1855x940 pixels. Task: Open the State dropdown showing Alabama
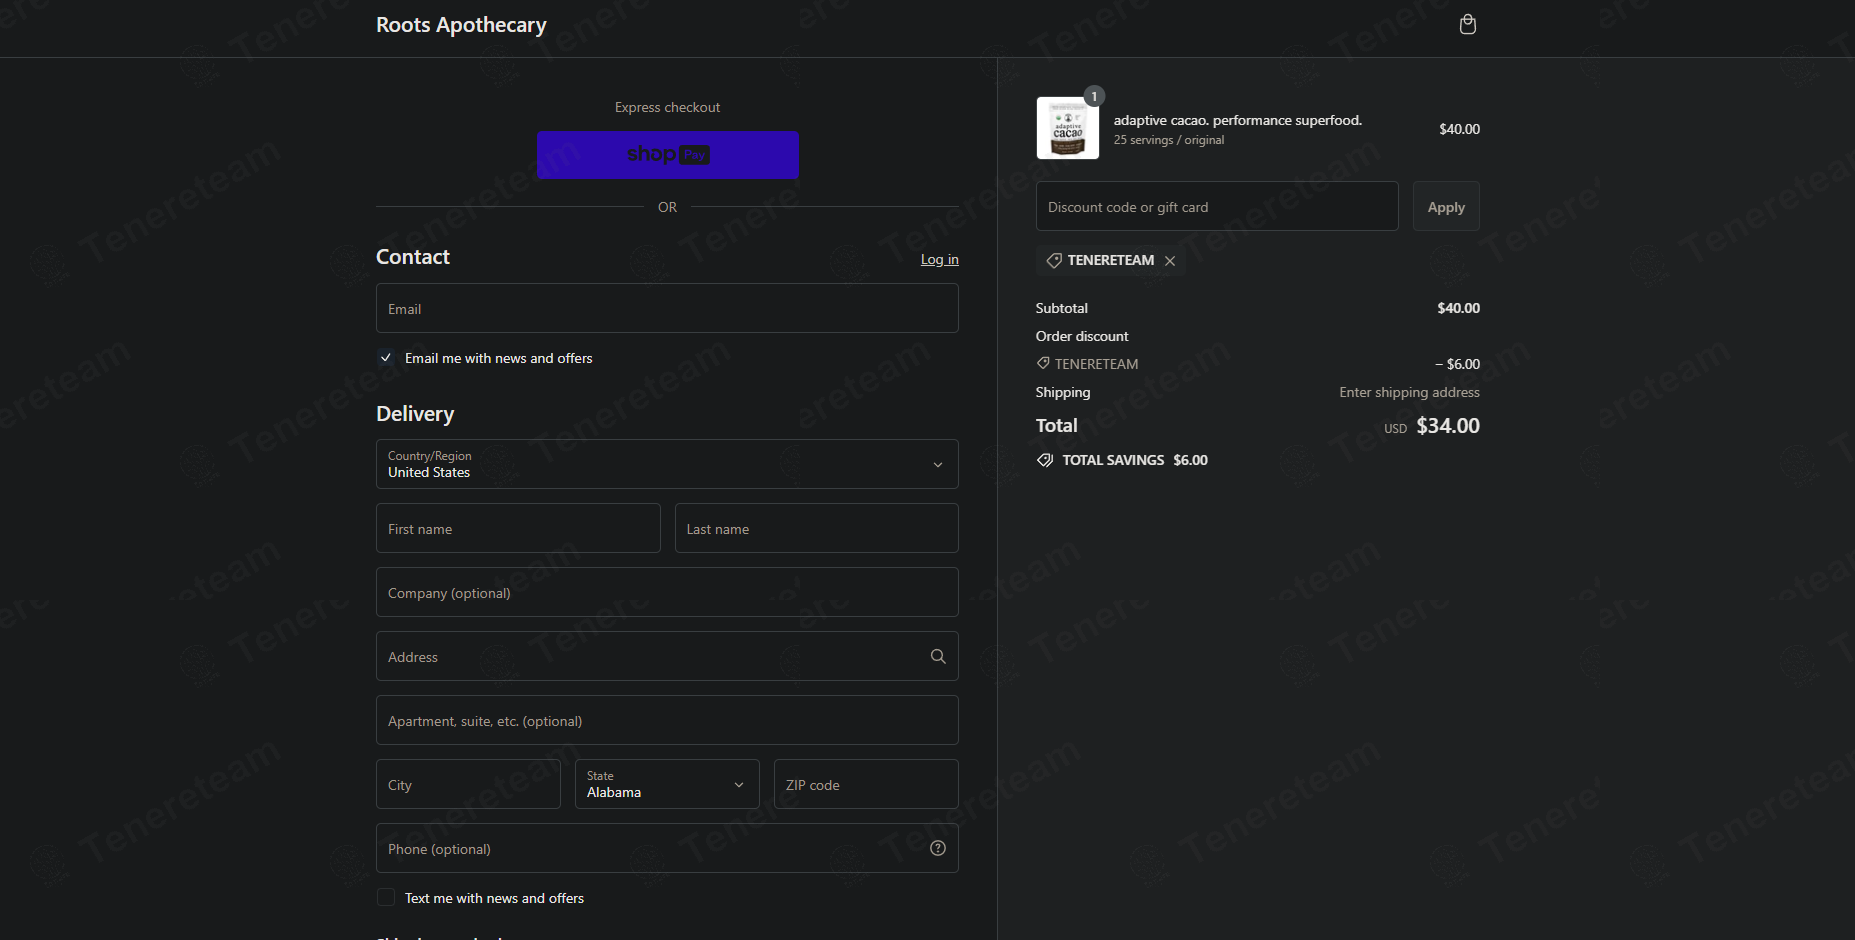coord(667,784)
